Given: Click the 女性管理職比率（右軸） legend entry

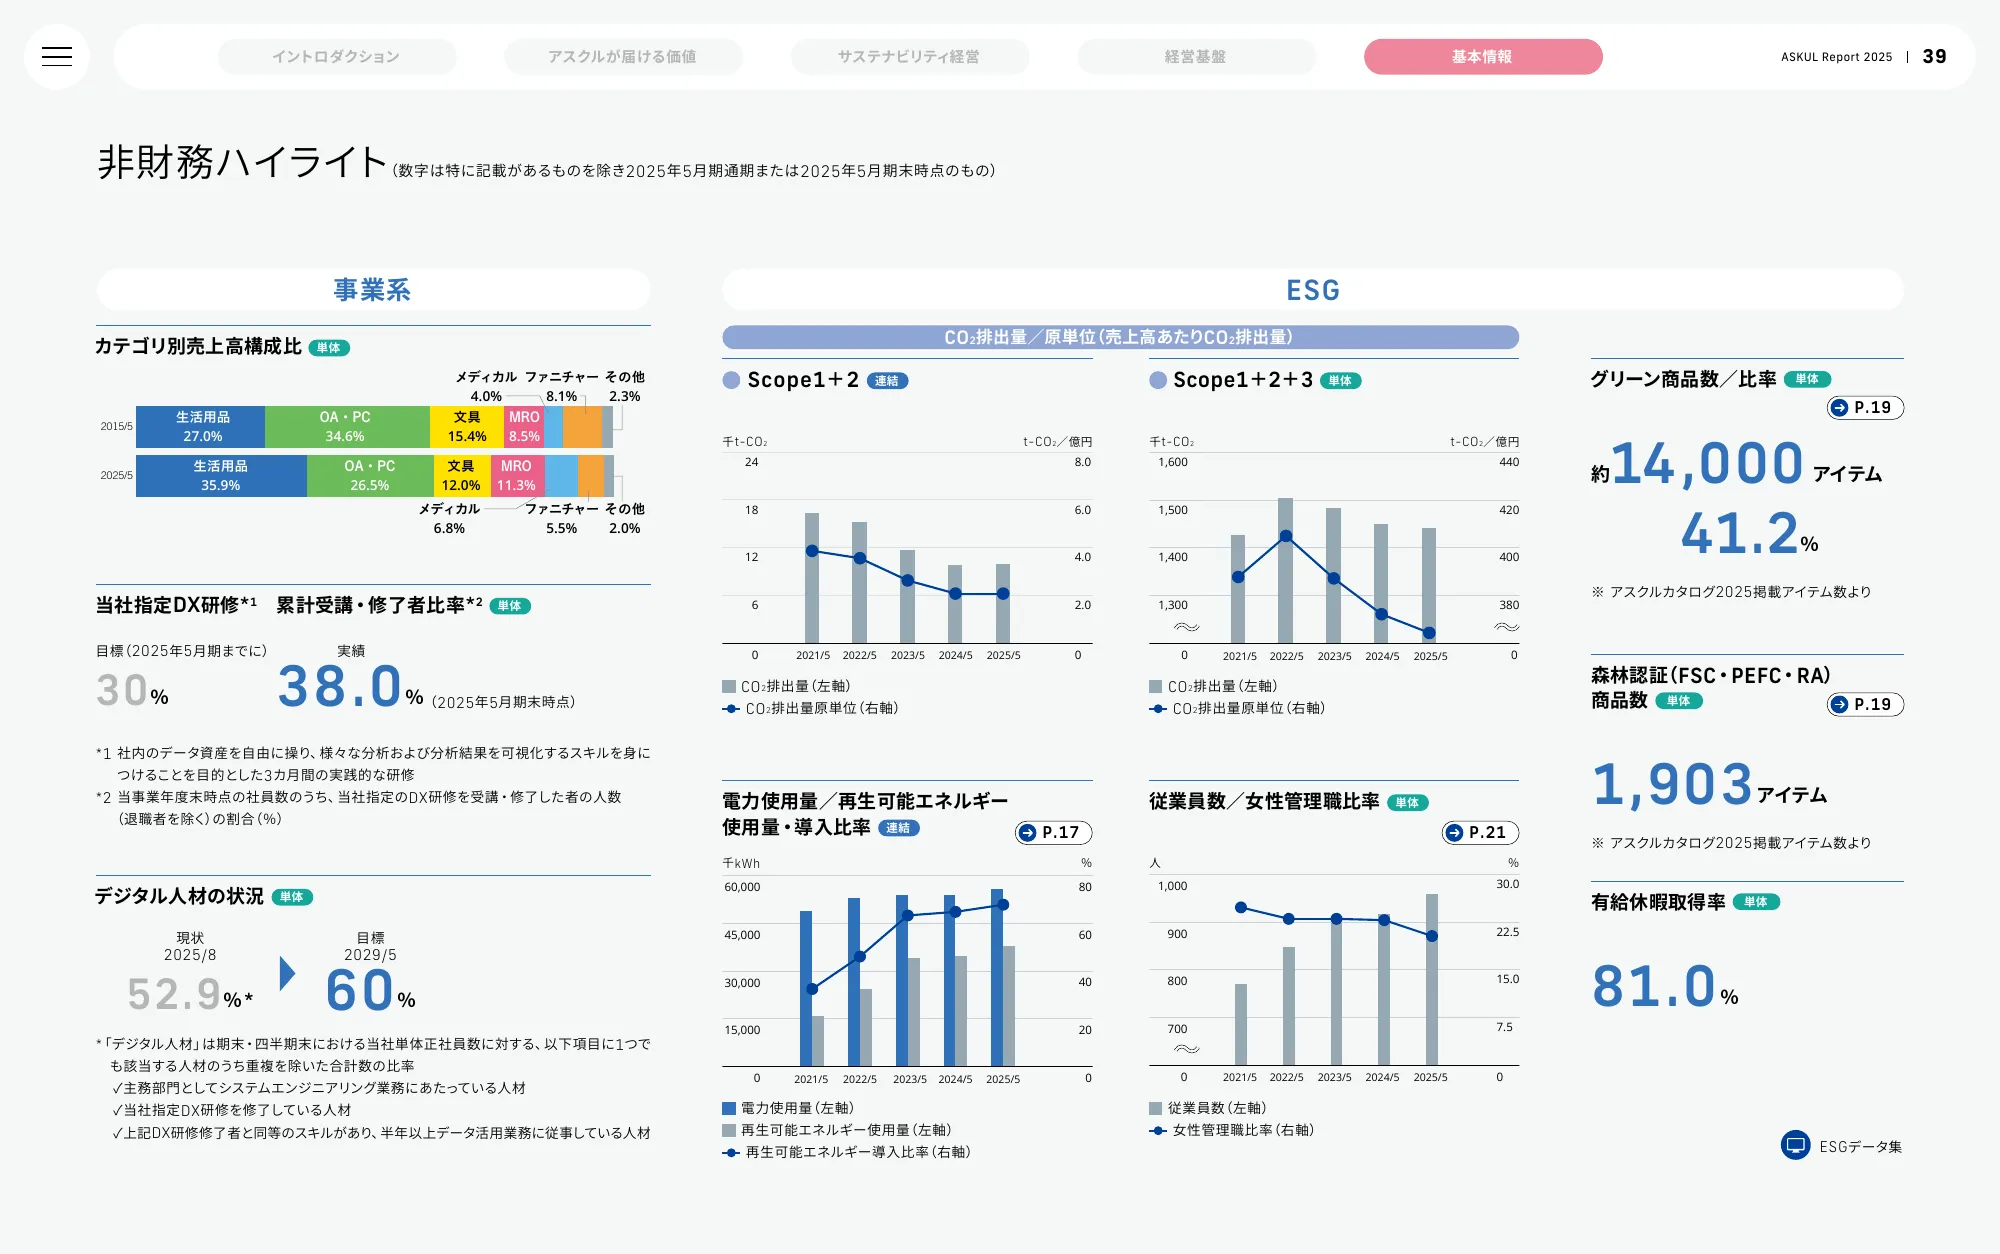Looking at the screenshot, I should 1232,1130.
